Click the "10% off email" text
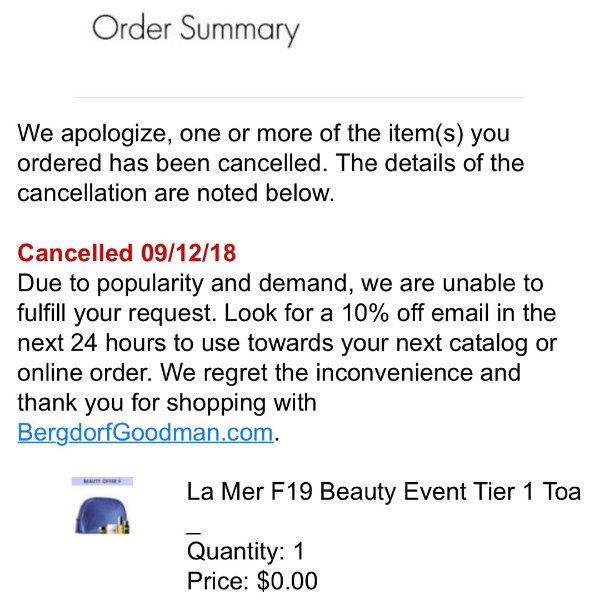The height and width of the screenshot is (600, 600). tap(414, 313)
